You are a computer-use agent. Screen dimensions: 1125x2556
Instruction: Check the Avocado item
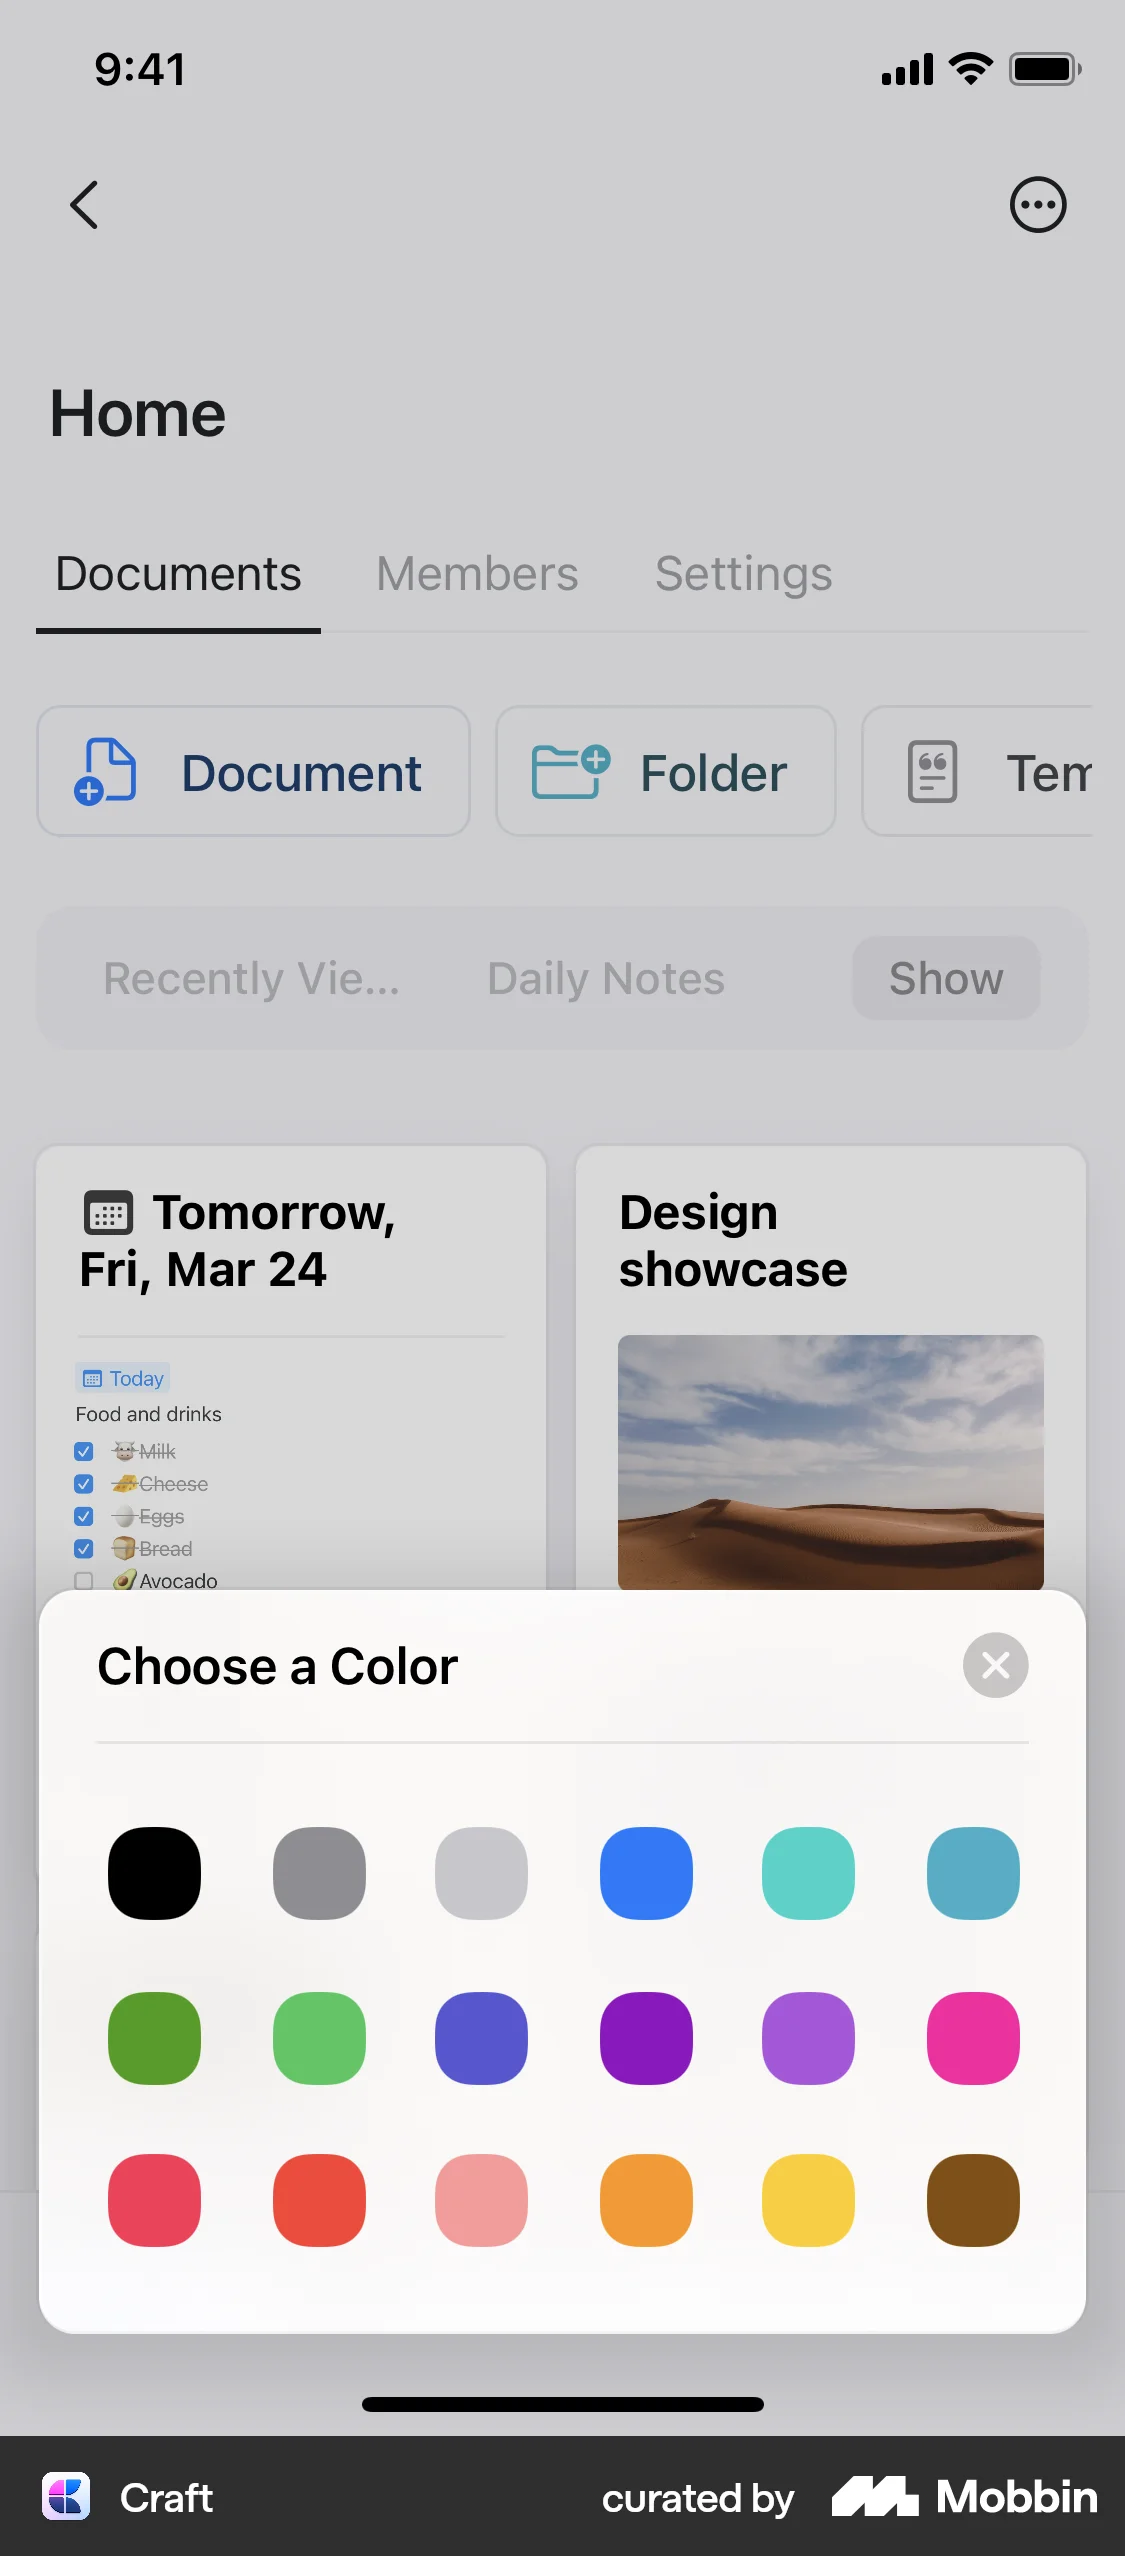point(84,1581)
